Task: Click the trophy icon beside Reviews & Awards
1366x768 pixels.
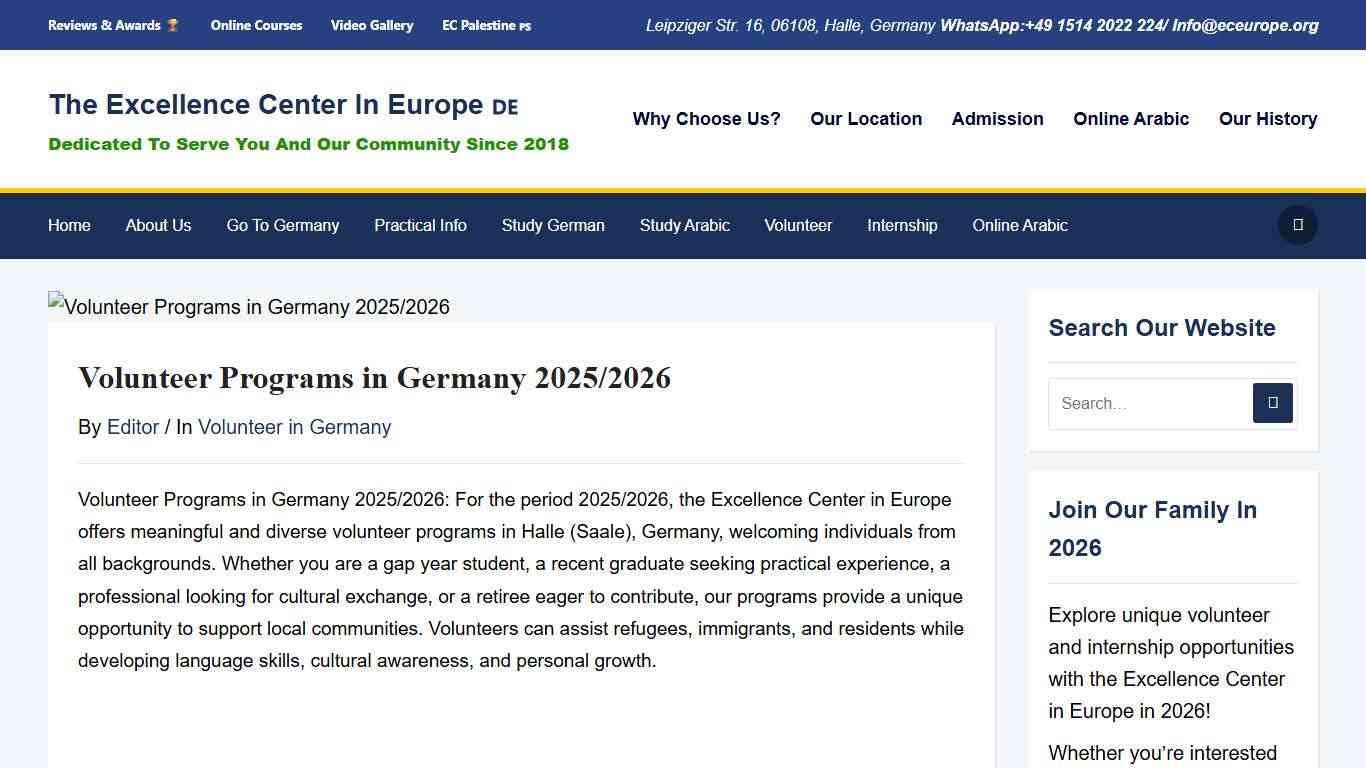Action: click(174, 25)
